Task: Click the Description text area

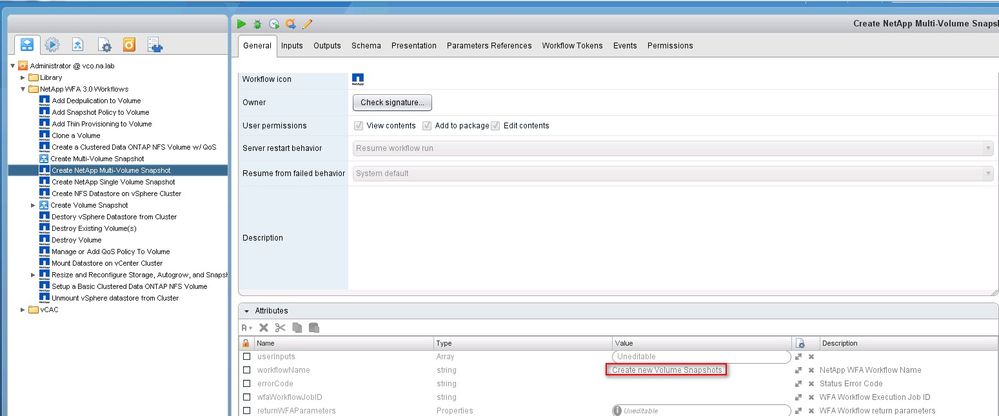Action: [671, 238]
